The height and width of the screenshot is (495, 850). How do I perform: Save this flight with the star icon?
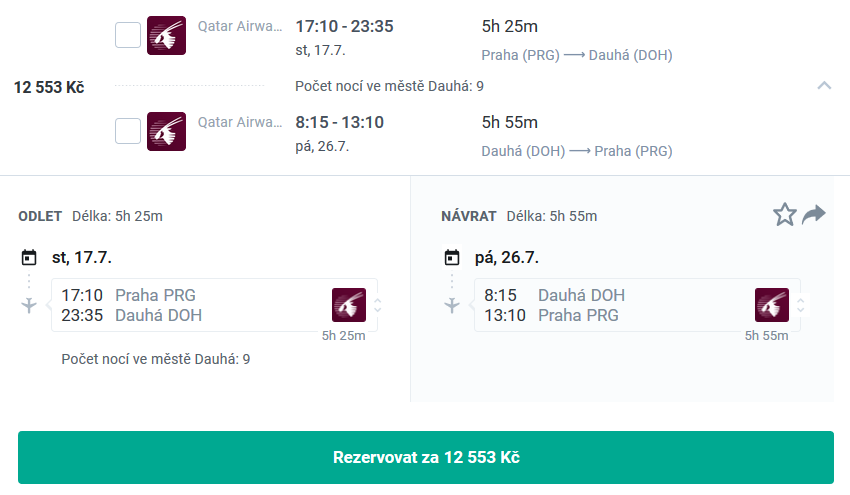pos(784,215)
